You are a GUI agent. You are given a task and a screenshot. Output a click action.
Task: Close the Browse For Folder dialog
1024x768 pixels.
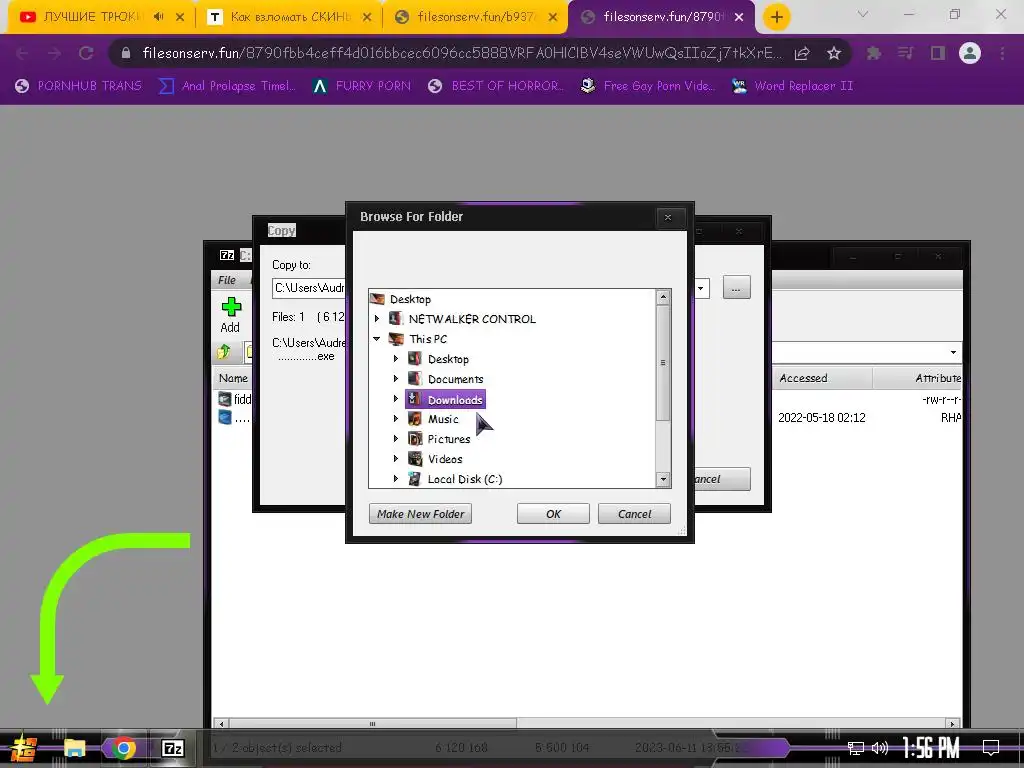click(667, 217)
